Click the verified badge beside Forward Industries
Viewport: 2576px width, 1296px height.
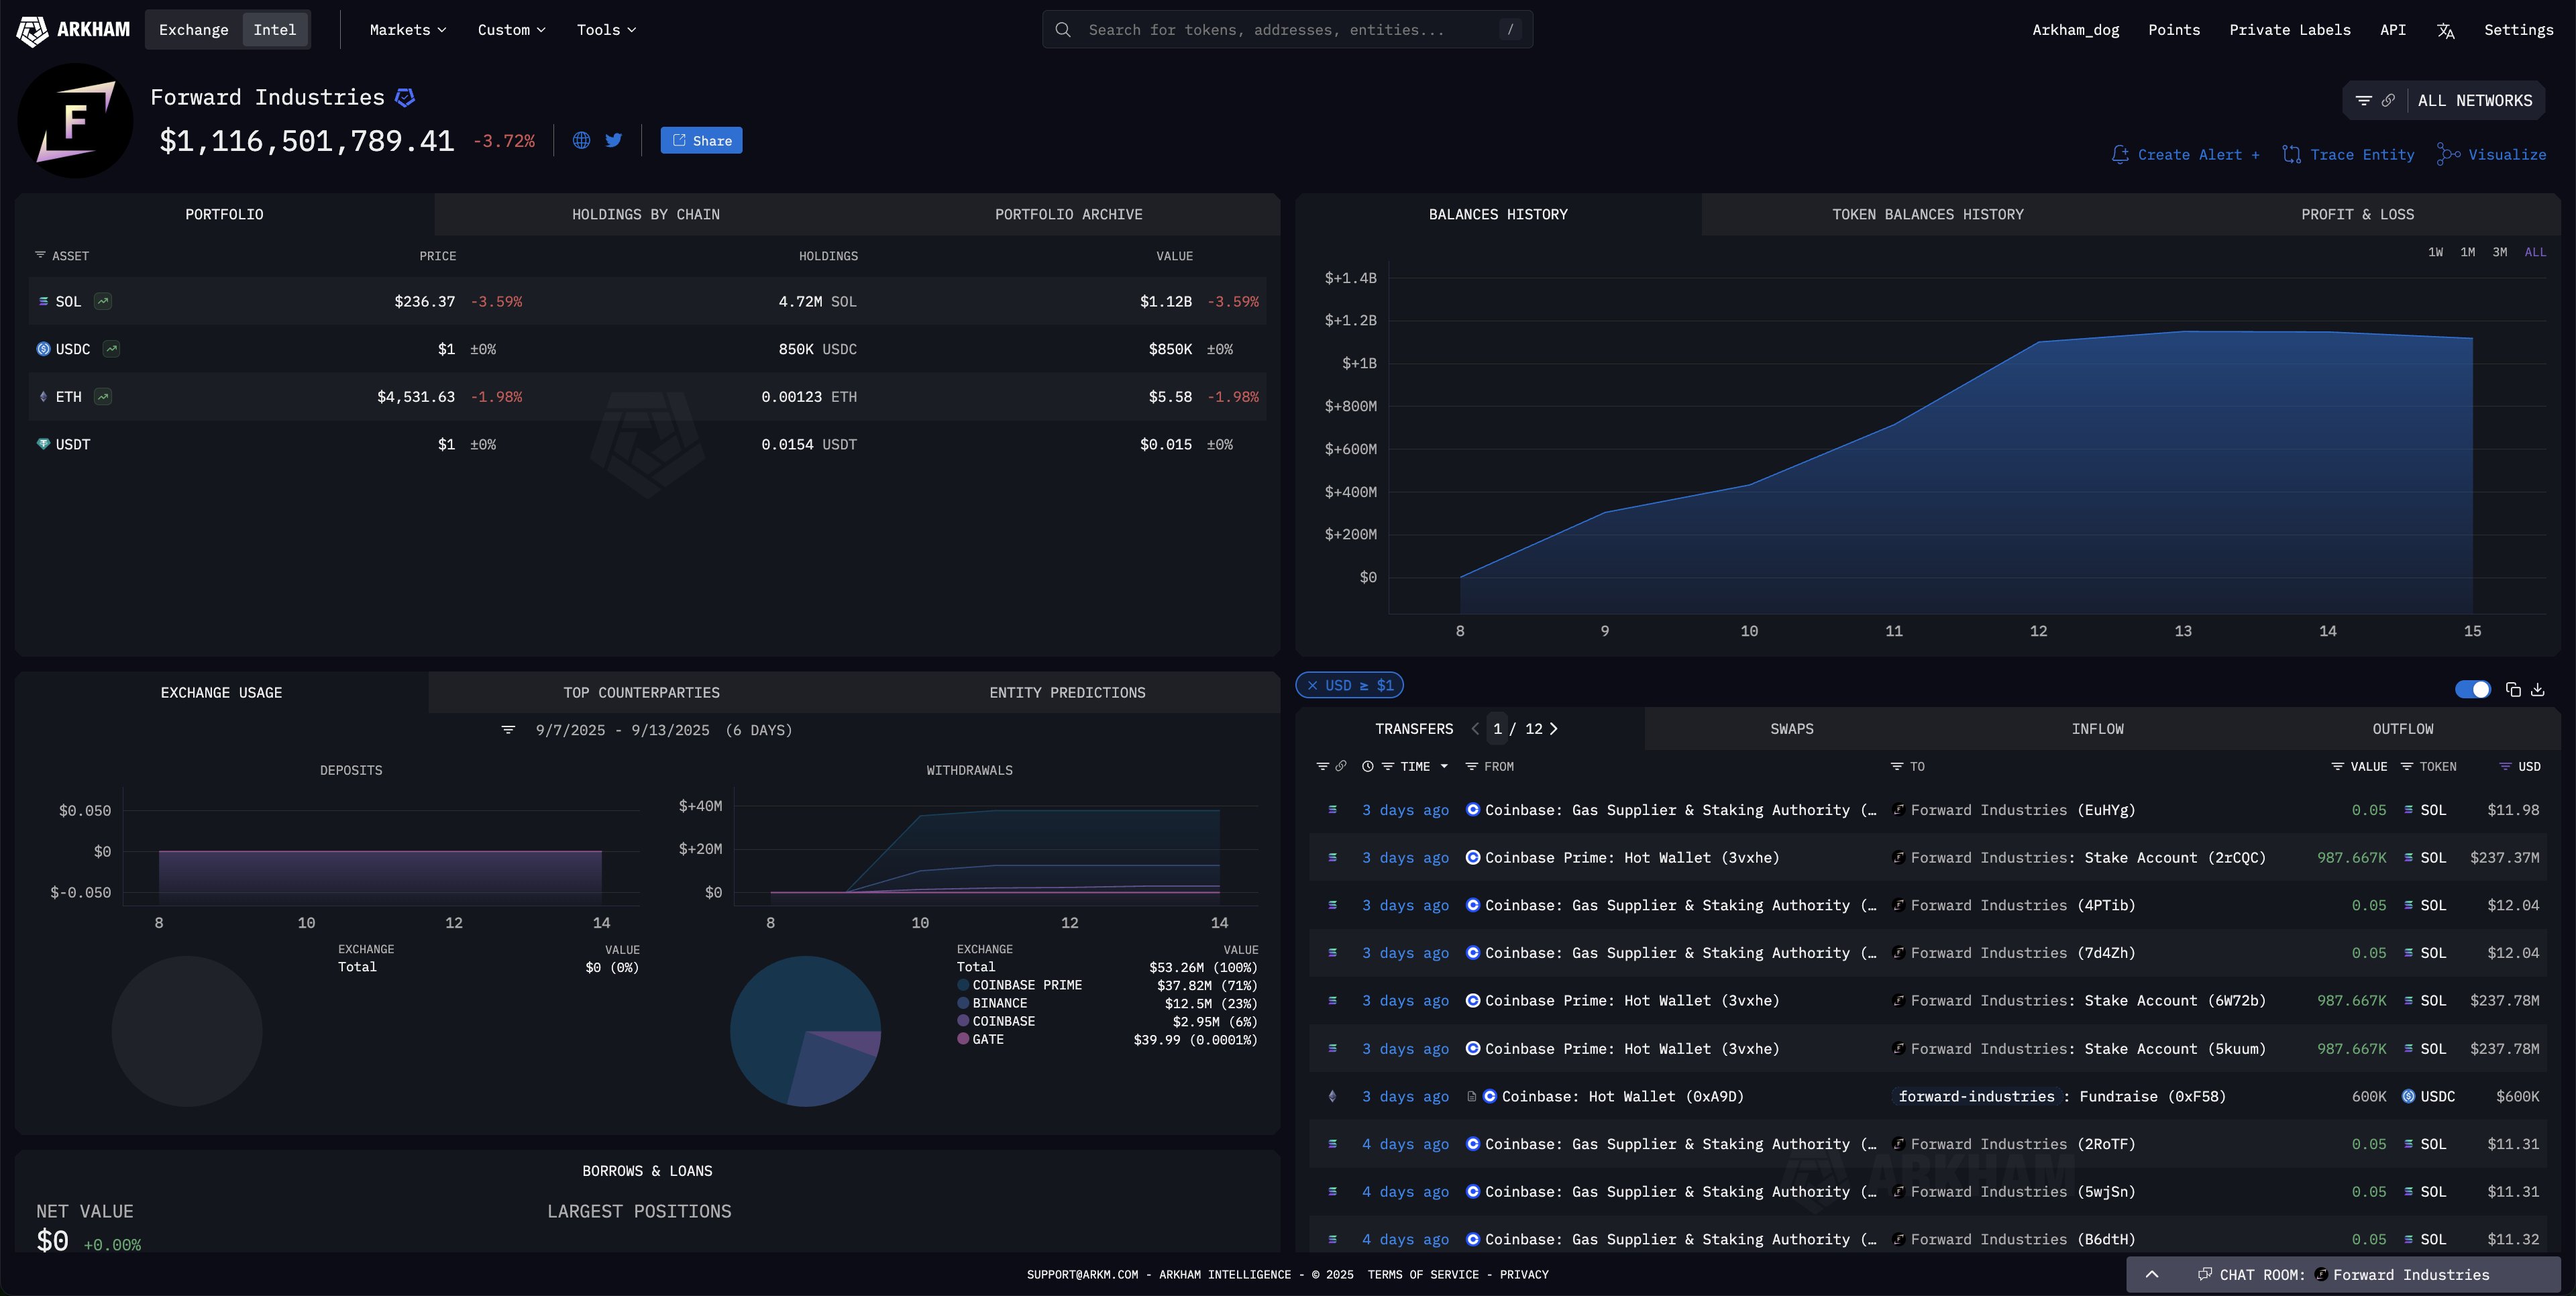(405, 97)
